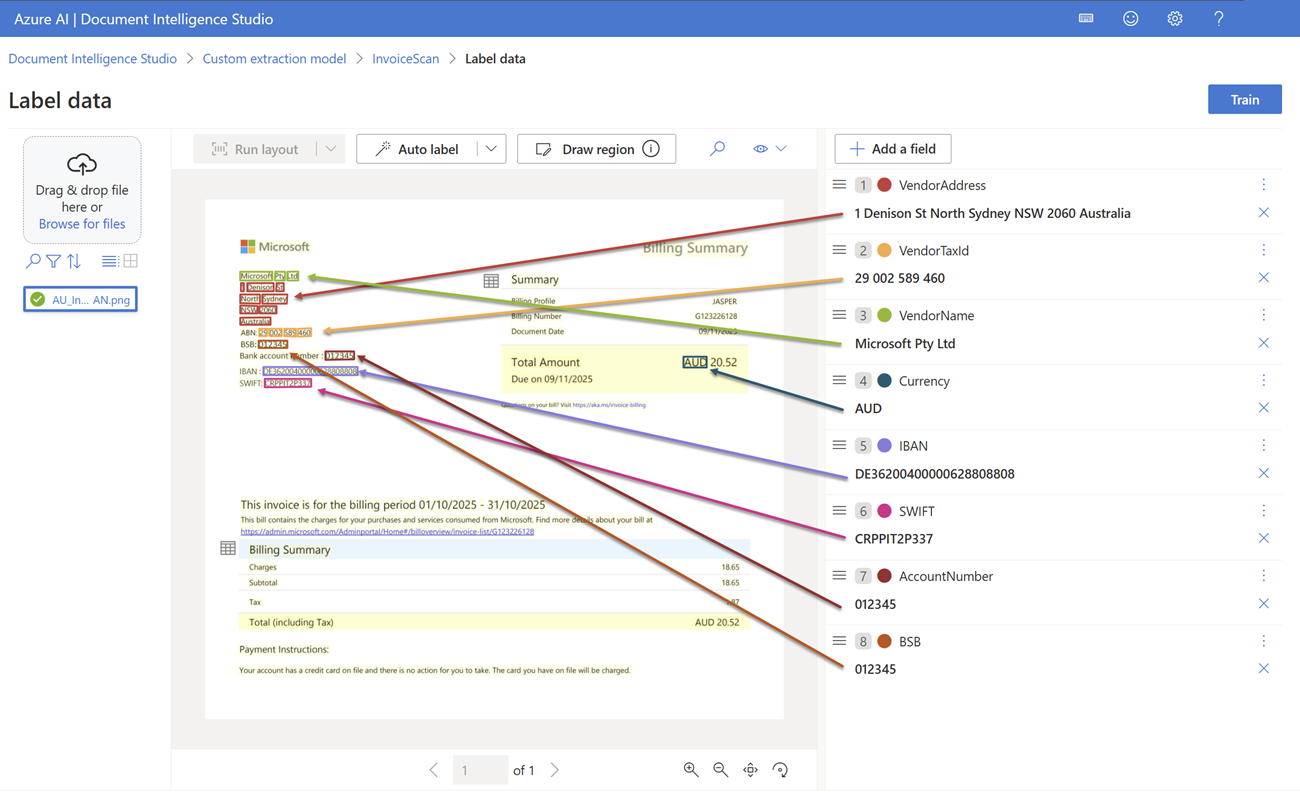Remove the SWIFT label value
The height and width of the screenshot is (792, 1300).
tap(1264, 538)
